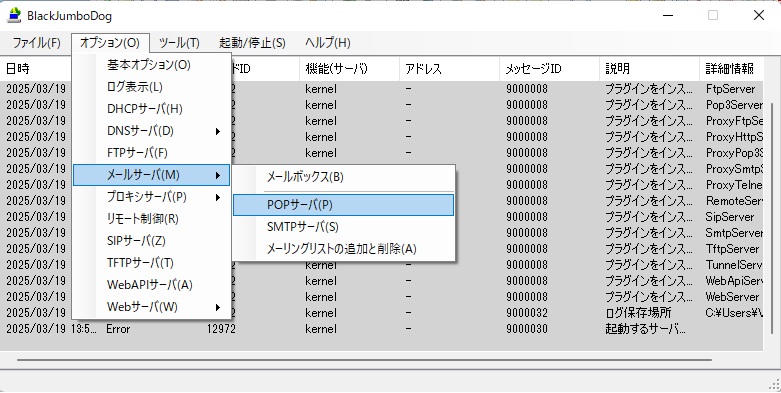This screenshot has width=781, height=393.
Task: Expand the DNSサーバ(D) submenu
Action: [x=151, y=131]
